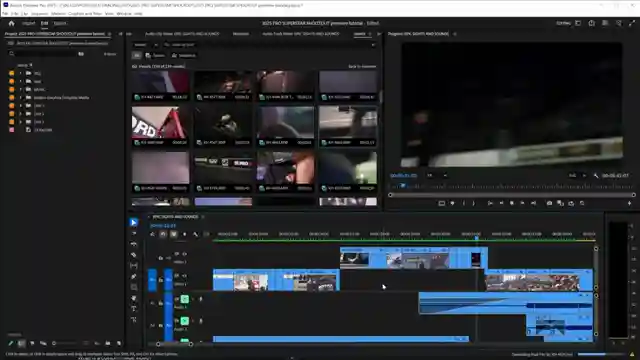Open the Program monitor button editor plus
Screen dimensions: 640x360
tap(629, 203)
